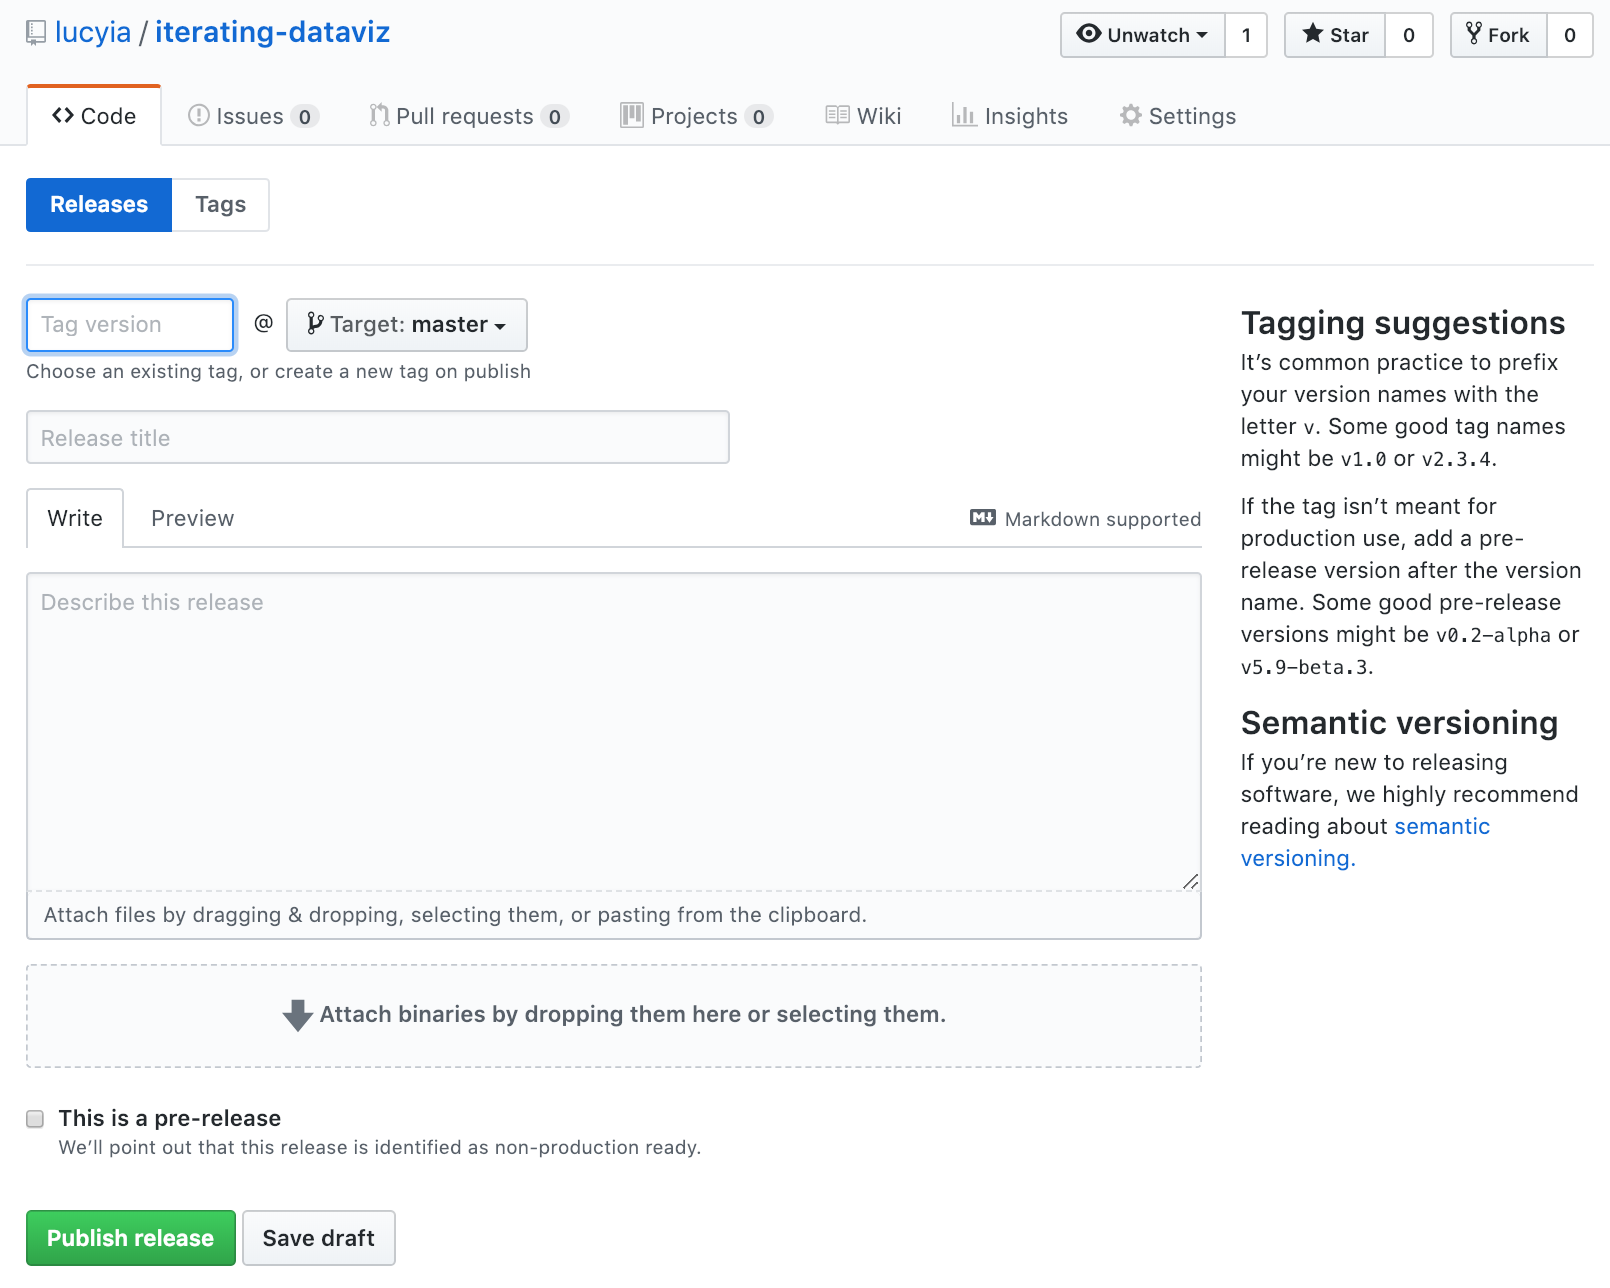Select the Releases button
Screen dimensions: 1610x1288
[x=99, y=205]
